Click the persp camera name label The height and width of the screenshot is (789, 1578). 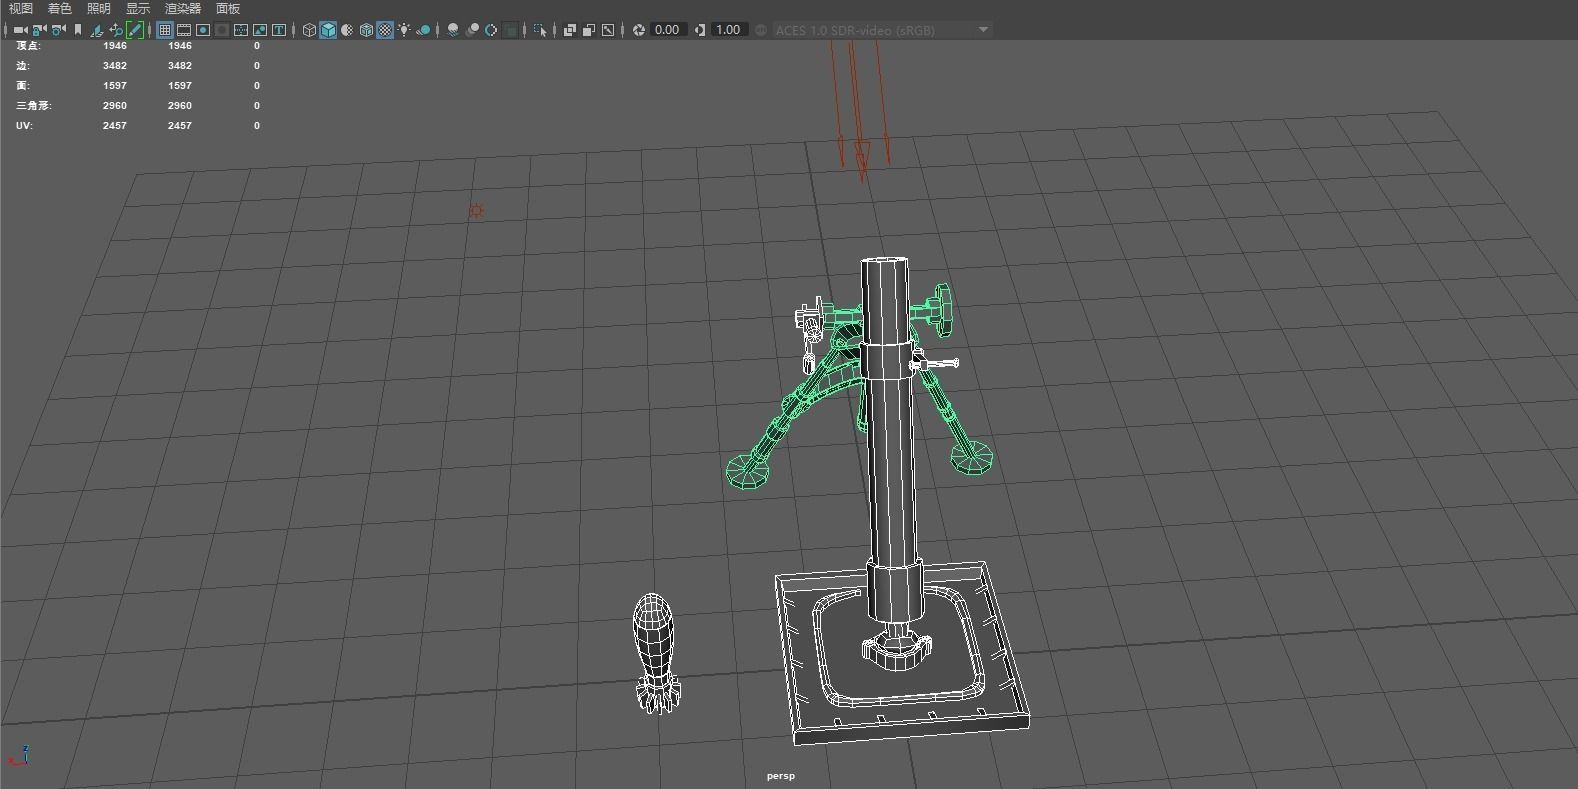781,776
